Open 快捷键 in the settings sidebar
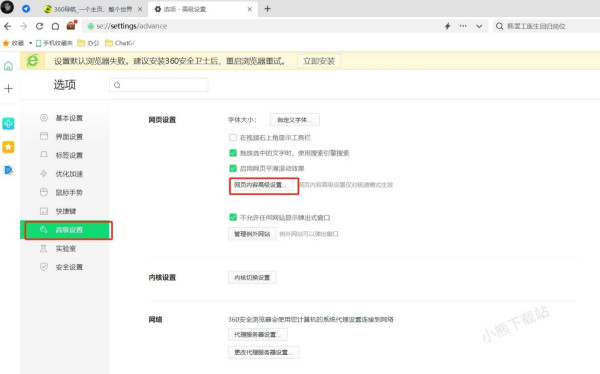Image resolution: width=600 pixels, height=374 pixels. 65,211
